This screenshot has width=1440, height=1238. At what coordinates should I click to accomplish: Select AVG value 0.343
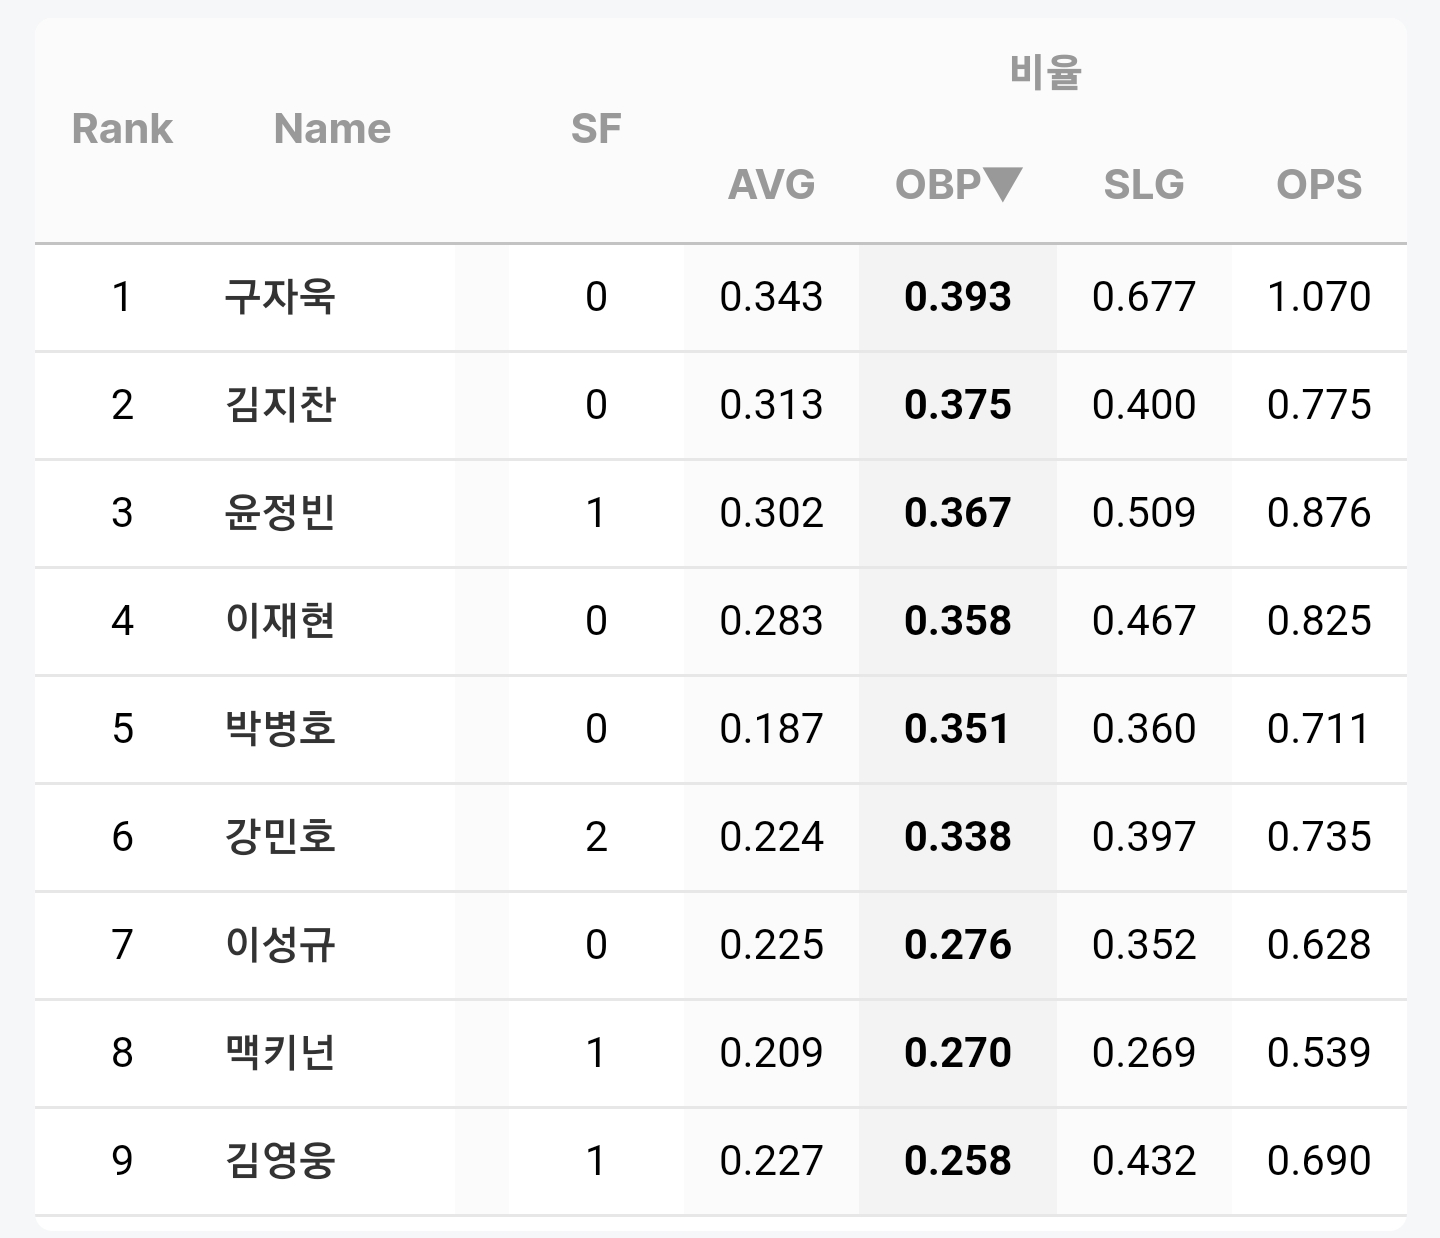click(x=771, y=297)
